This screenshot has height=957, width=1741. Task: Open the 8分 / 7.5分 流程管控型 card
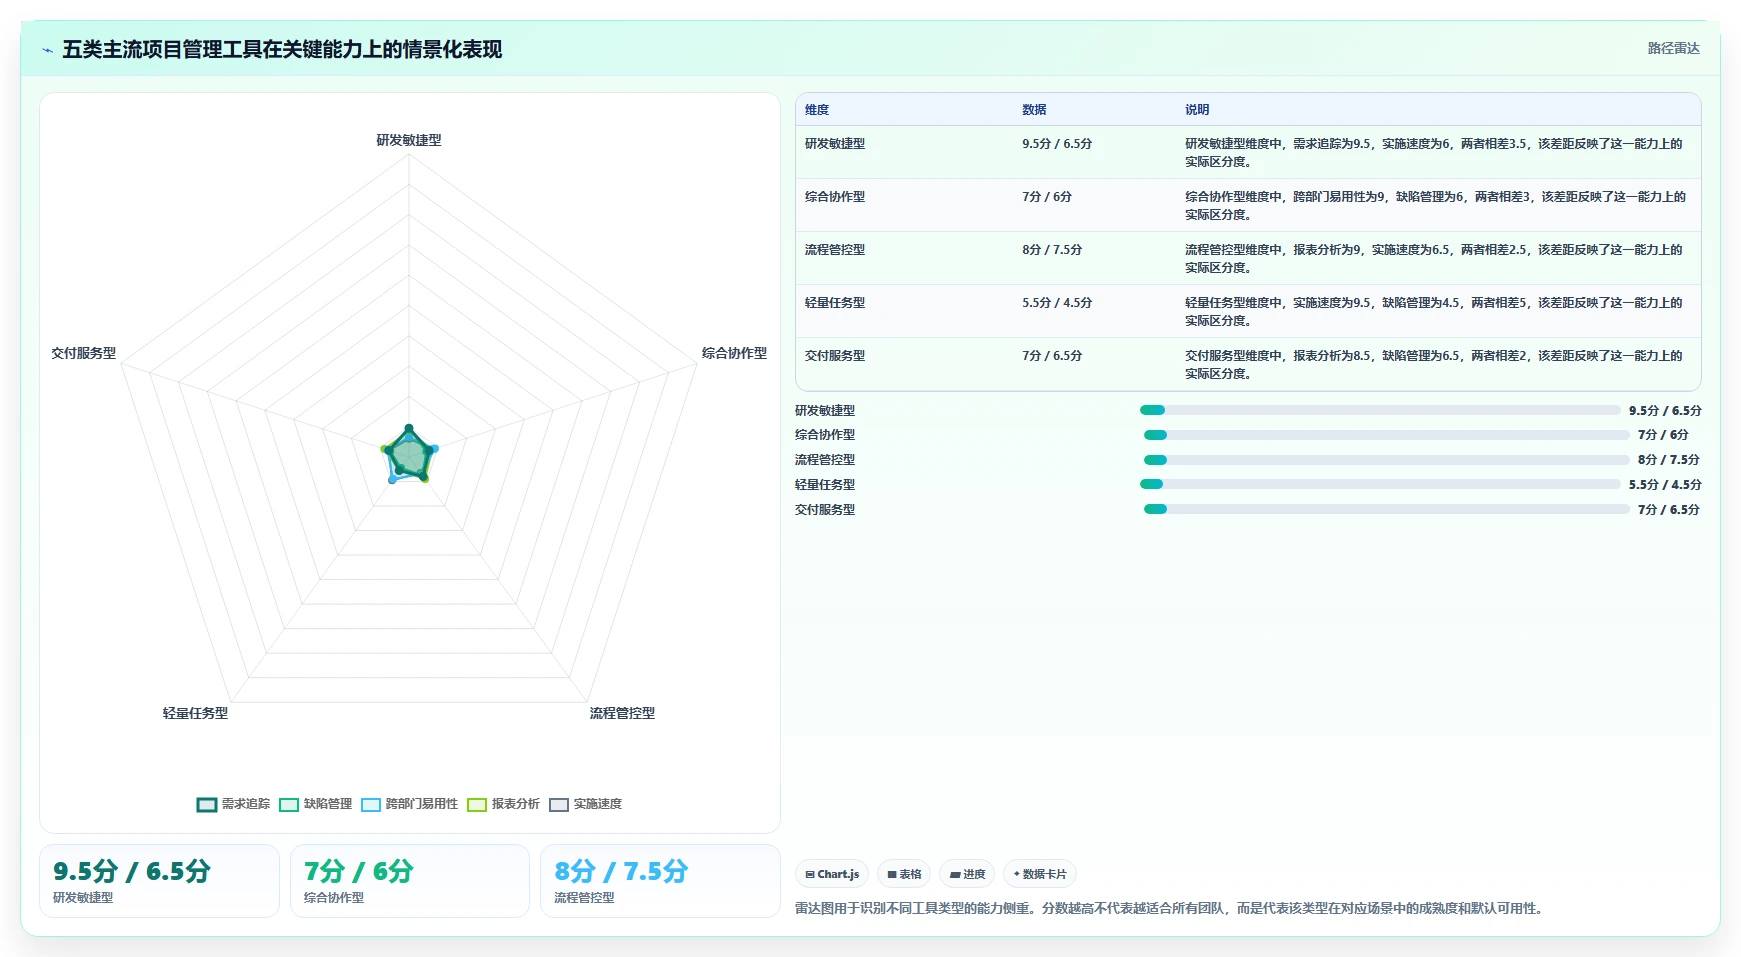[660, 881]
